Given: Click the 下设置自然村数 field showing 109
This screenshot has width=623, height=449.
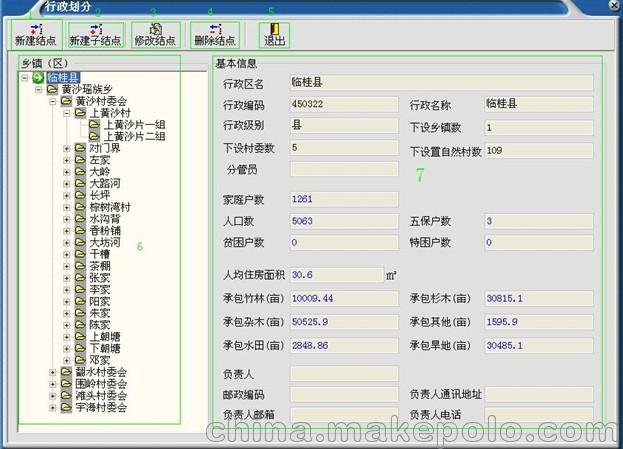Looking at the screenshot, I should coord(539,151).
